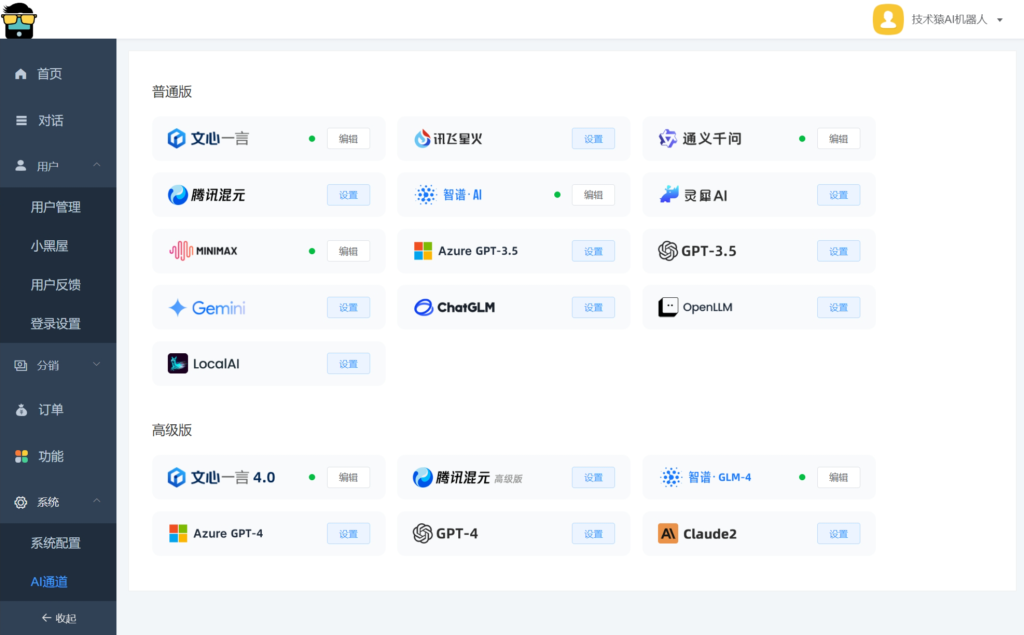Click the GPT-4 OpenAI logo
Screen dimensions: 1024x635
(x=423, y=534)
